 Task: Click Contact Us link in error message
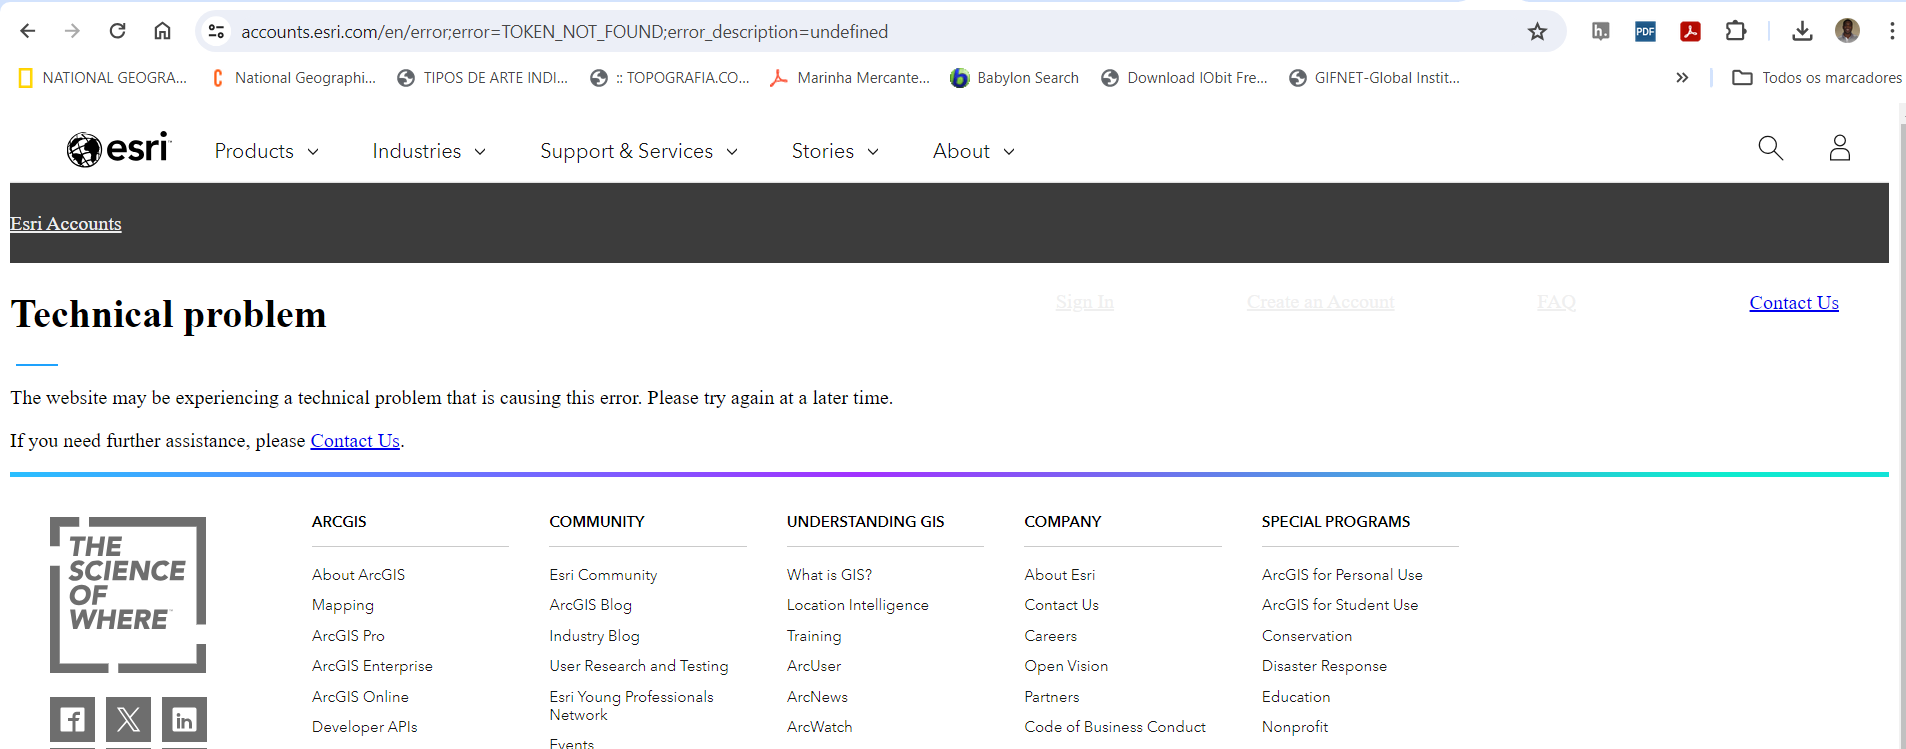click(355, 441)
